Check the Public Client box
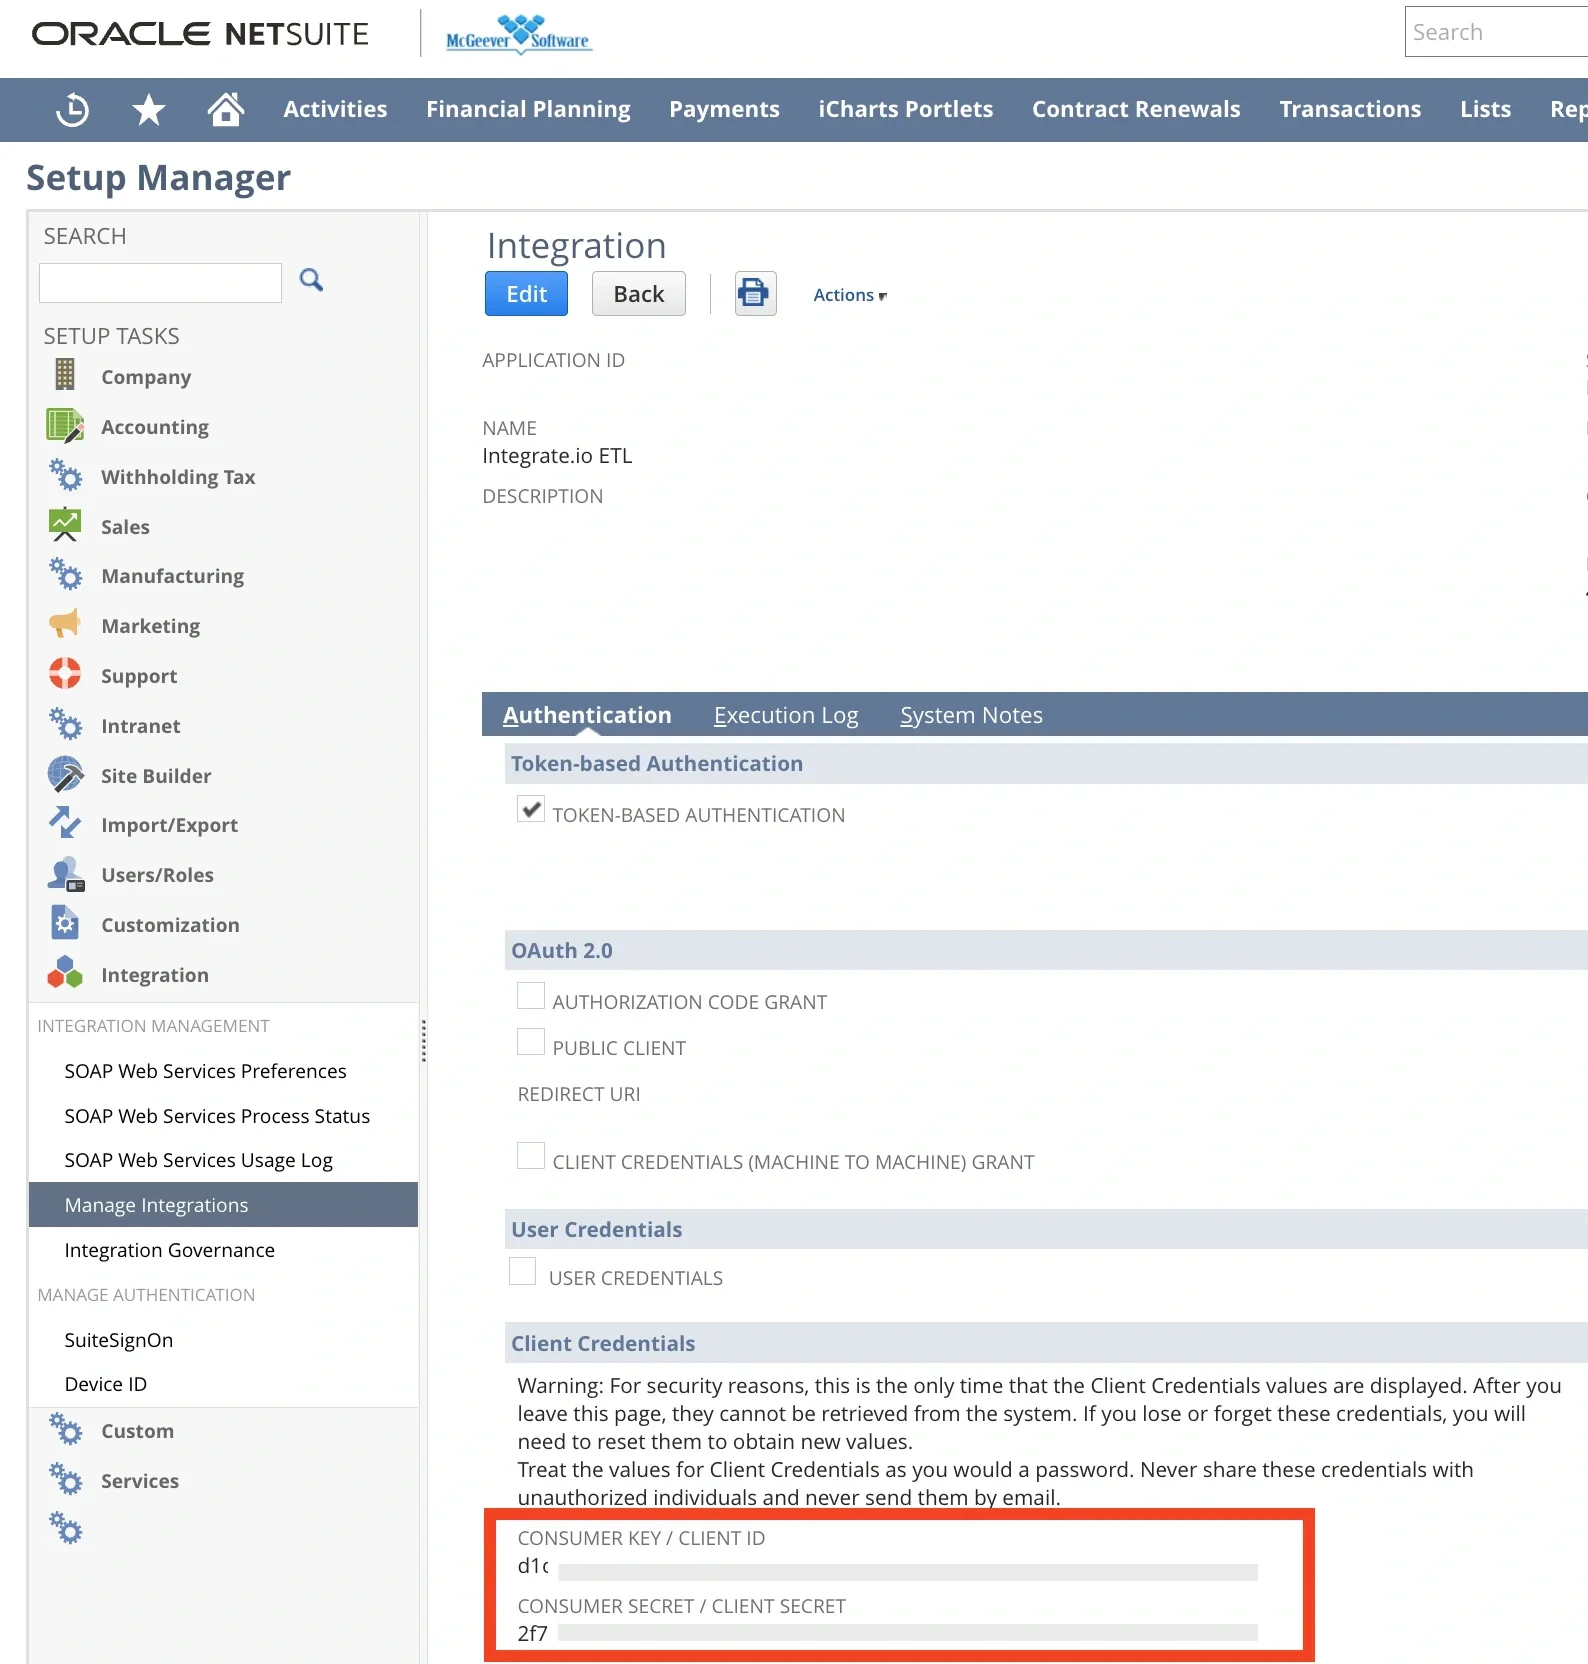The image size is (1588, 1664). coord(531,1042)
